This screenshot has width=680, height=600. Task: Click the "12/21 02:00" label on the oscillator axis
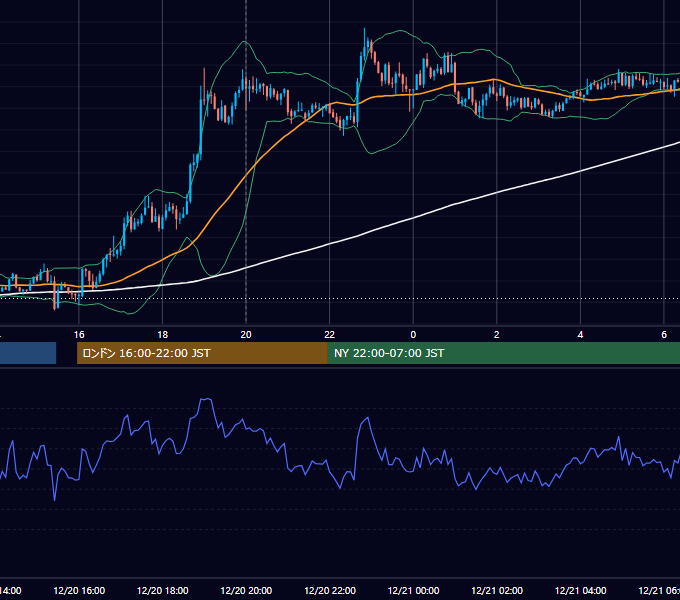click(x=497, y=591)
